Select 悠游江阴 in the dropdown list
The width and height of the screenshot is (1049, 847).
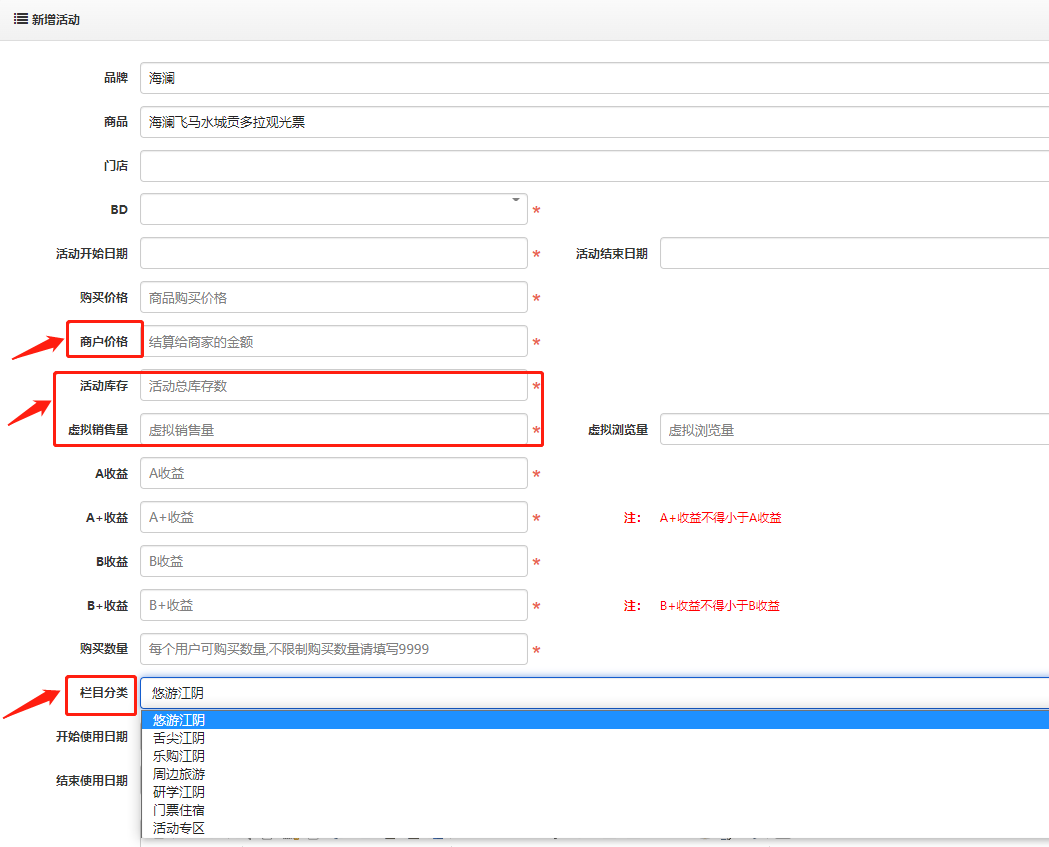[x=179, y=720]
